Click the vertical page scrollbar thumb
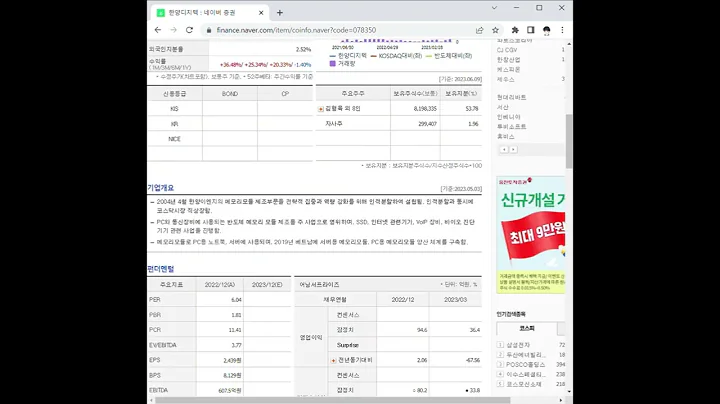720x404 pixels. 569,141
